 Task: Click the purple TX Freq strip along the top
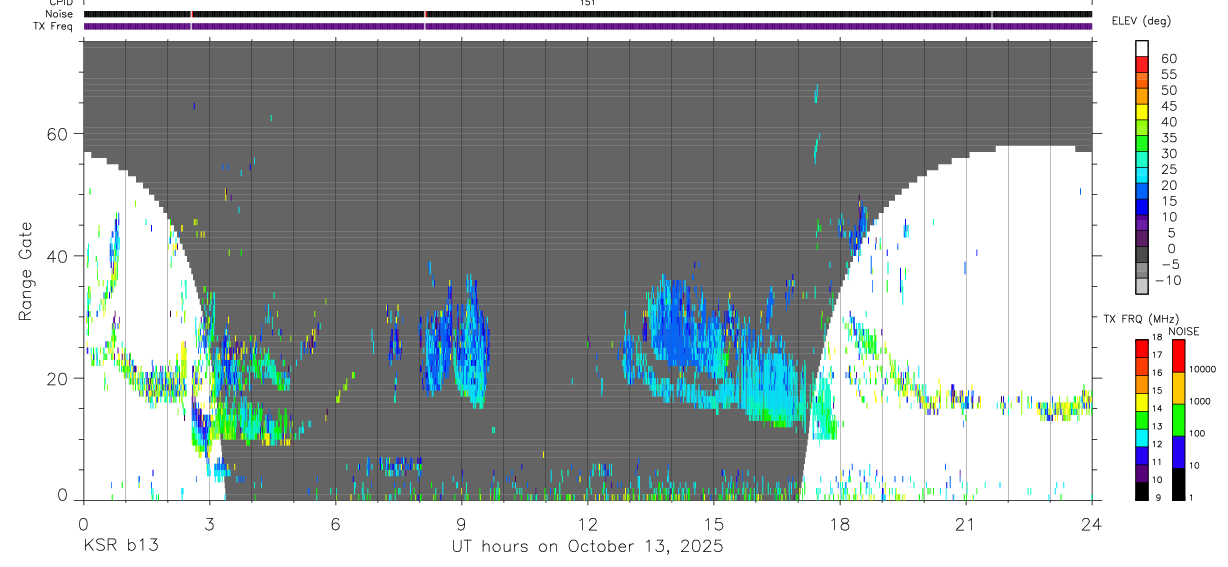coord(587,26)
